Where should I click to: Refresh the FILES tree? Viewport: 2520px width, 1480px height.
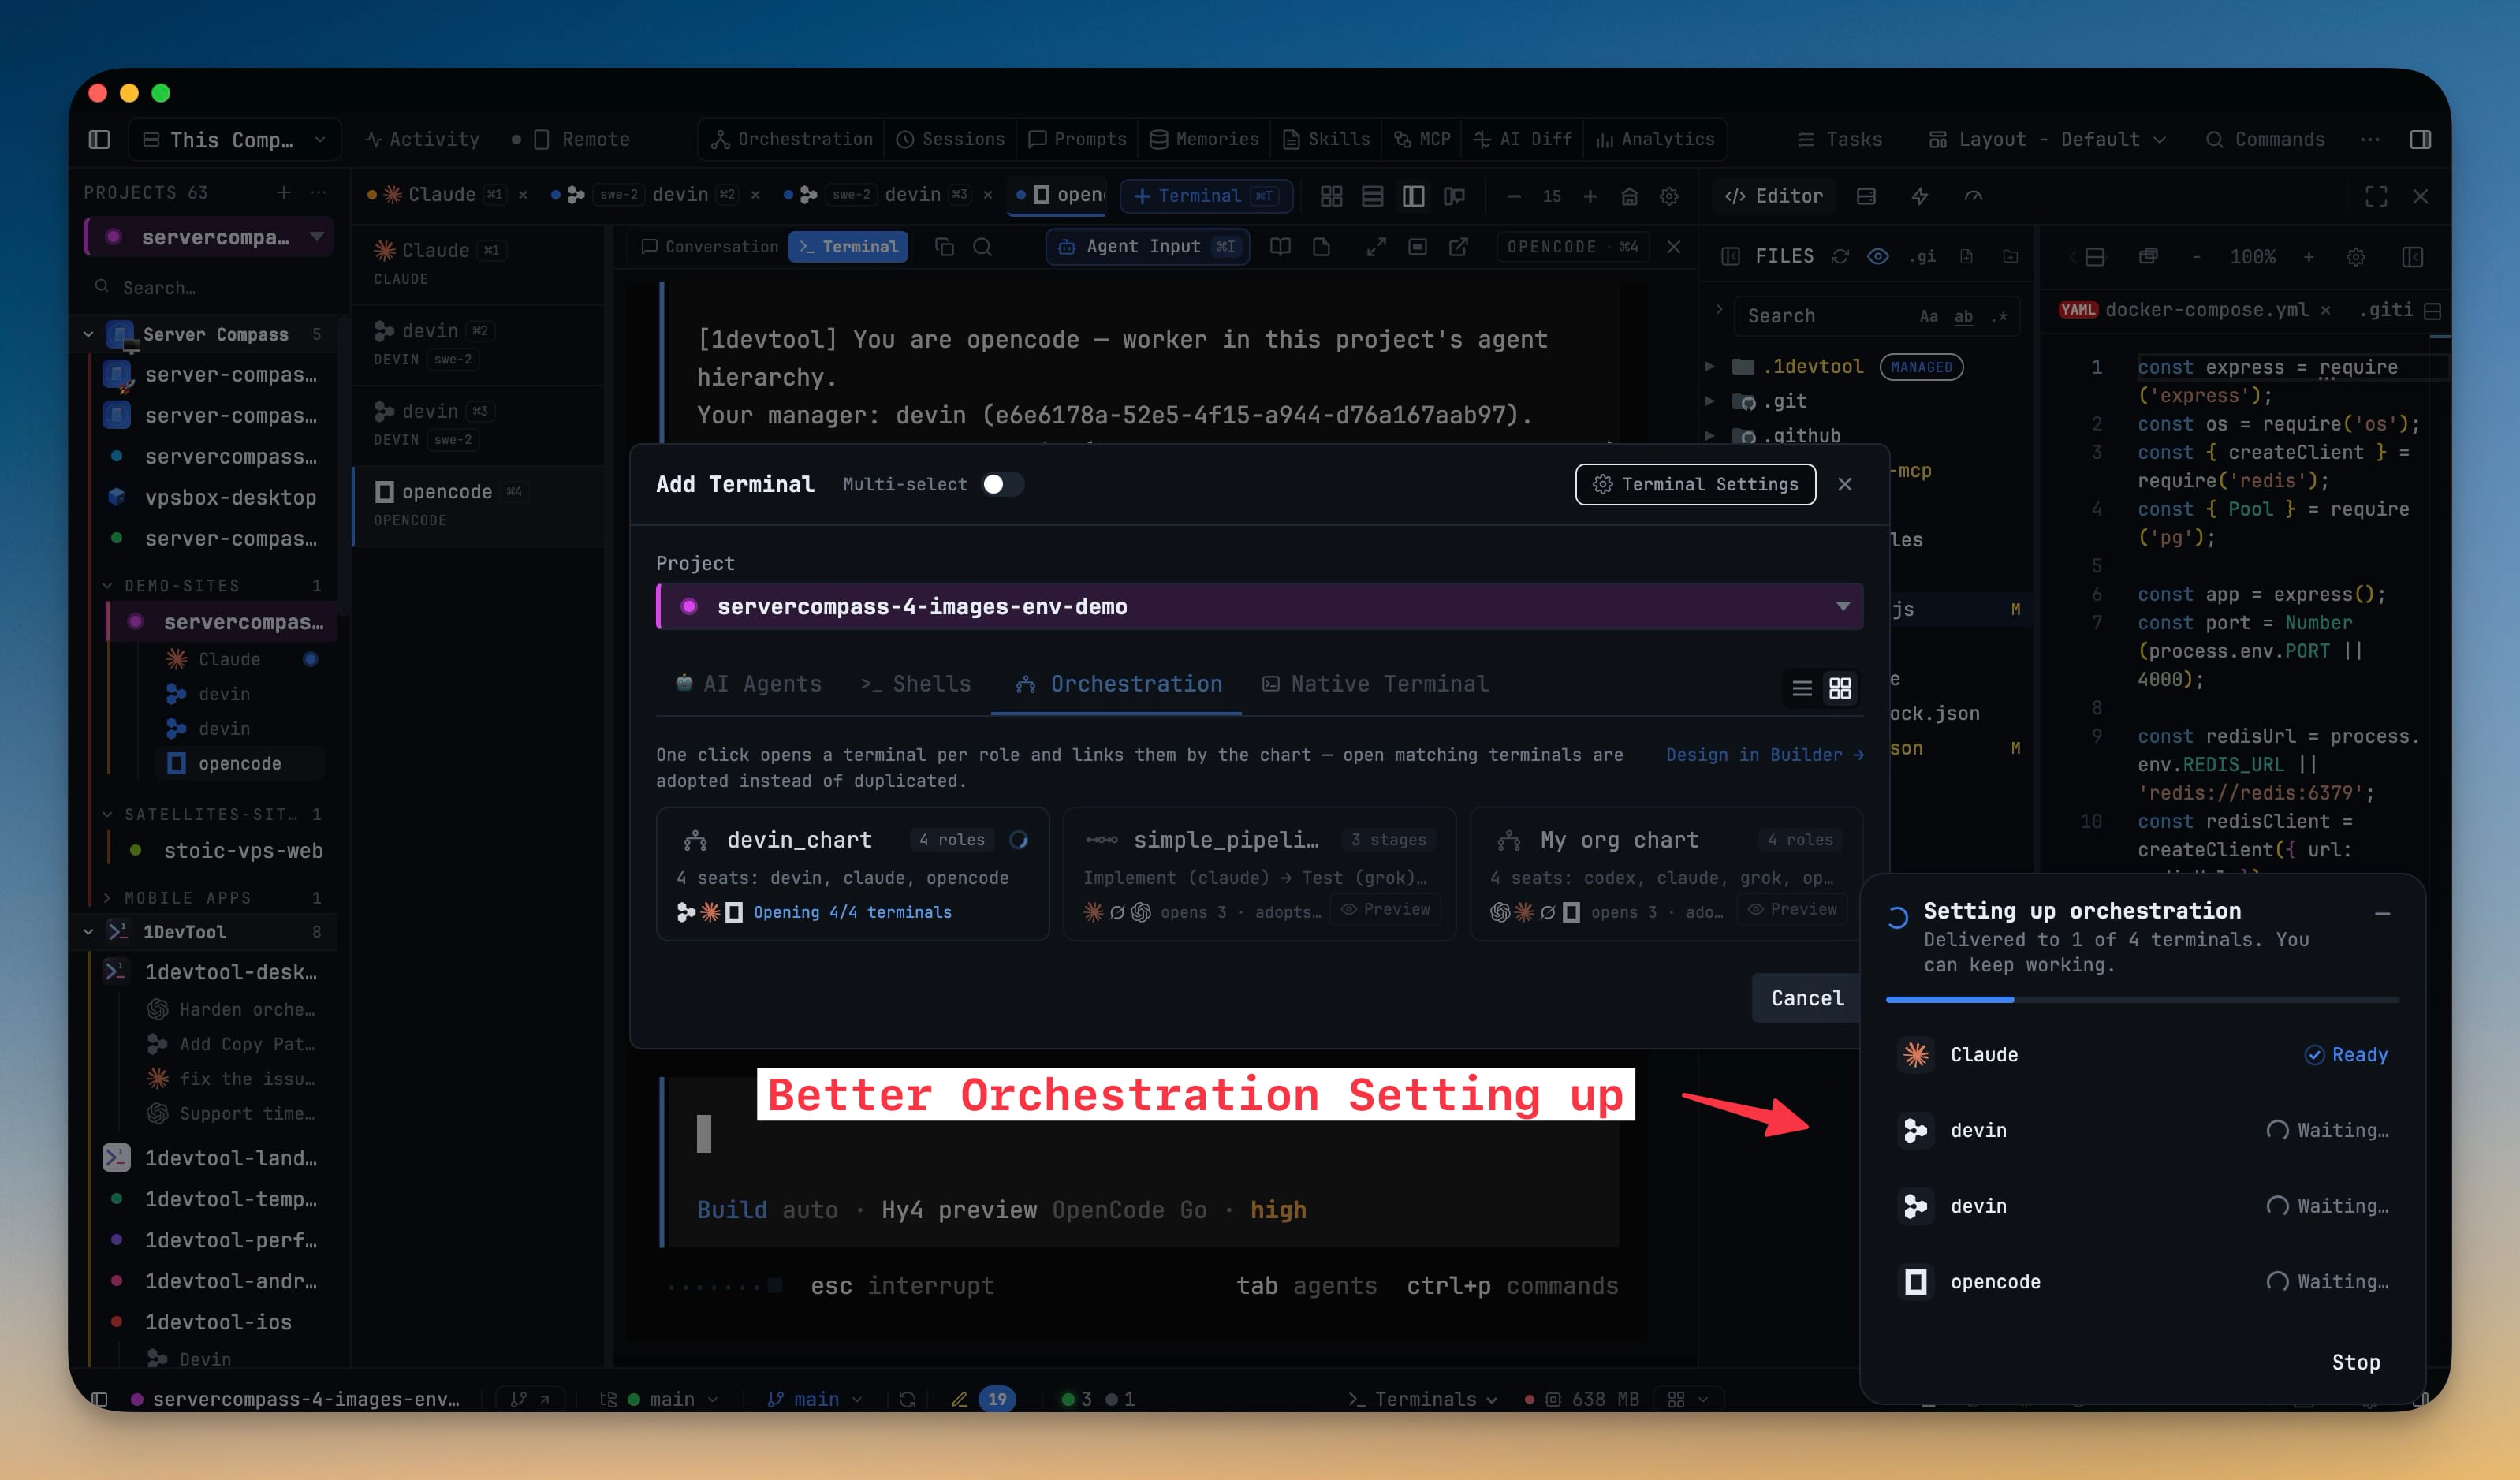[1840, 256]
